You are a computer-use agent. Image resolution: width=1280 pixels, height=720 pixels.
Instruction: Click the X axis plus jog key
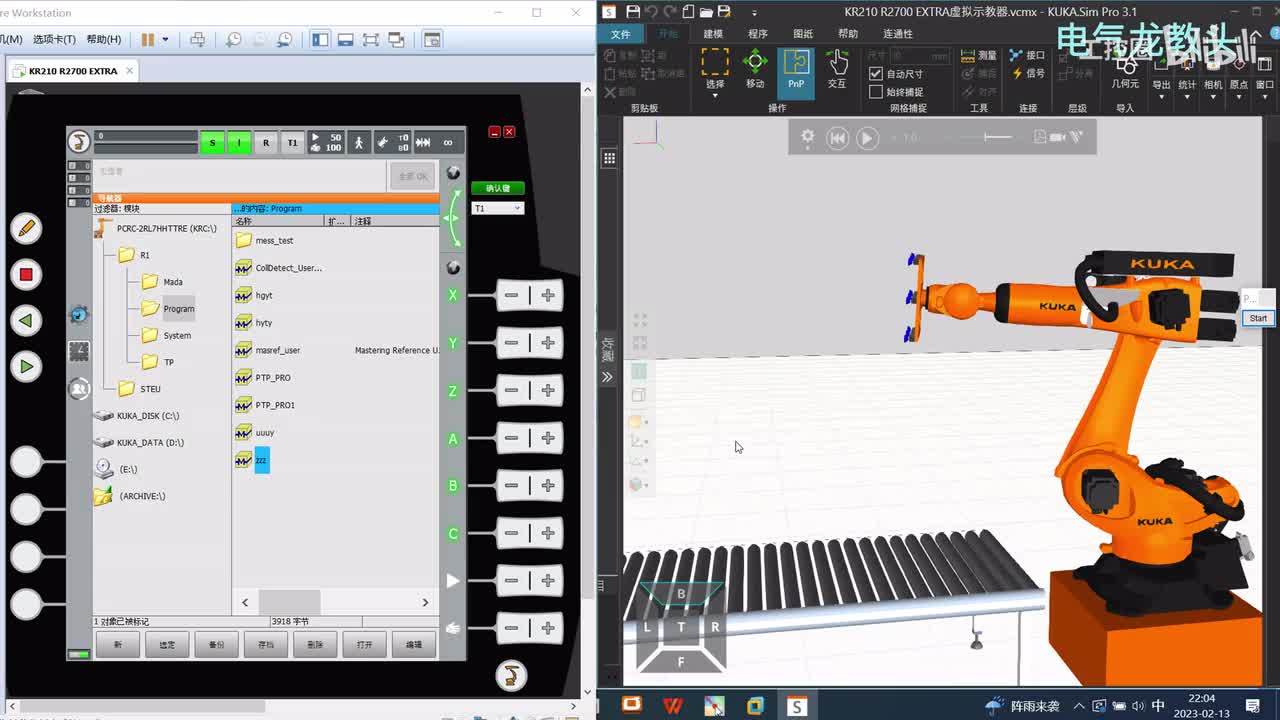[548, 295]
